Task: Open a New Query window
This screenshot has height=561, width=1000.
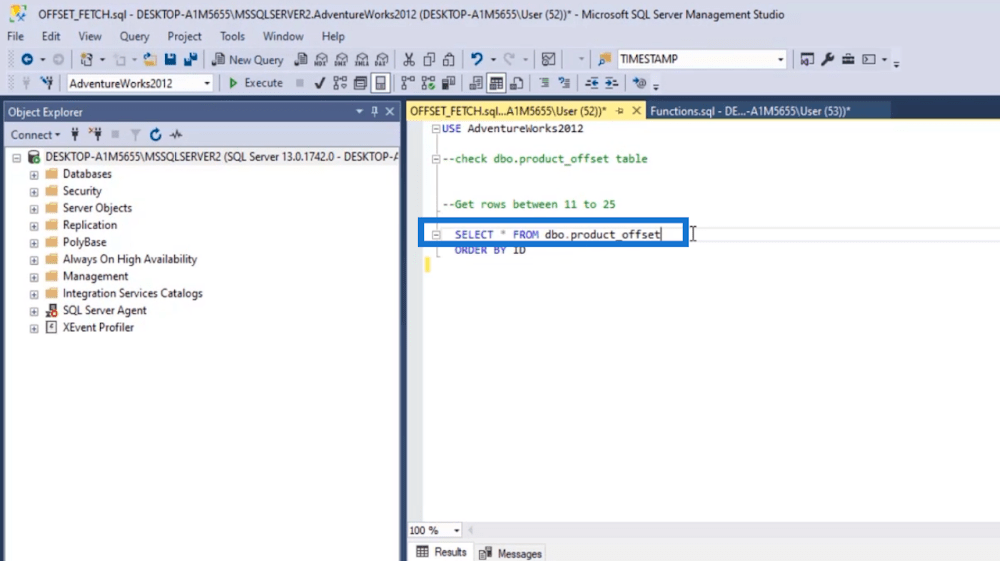Action: [x=247, y=59]
